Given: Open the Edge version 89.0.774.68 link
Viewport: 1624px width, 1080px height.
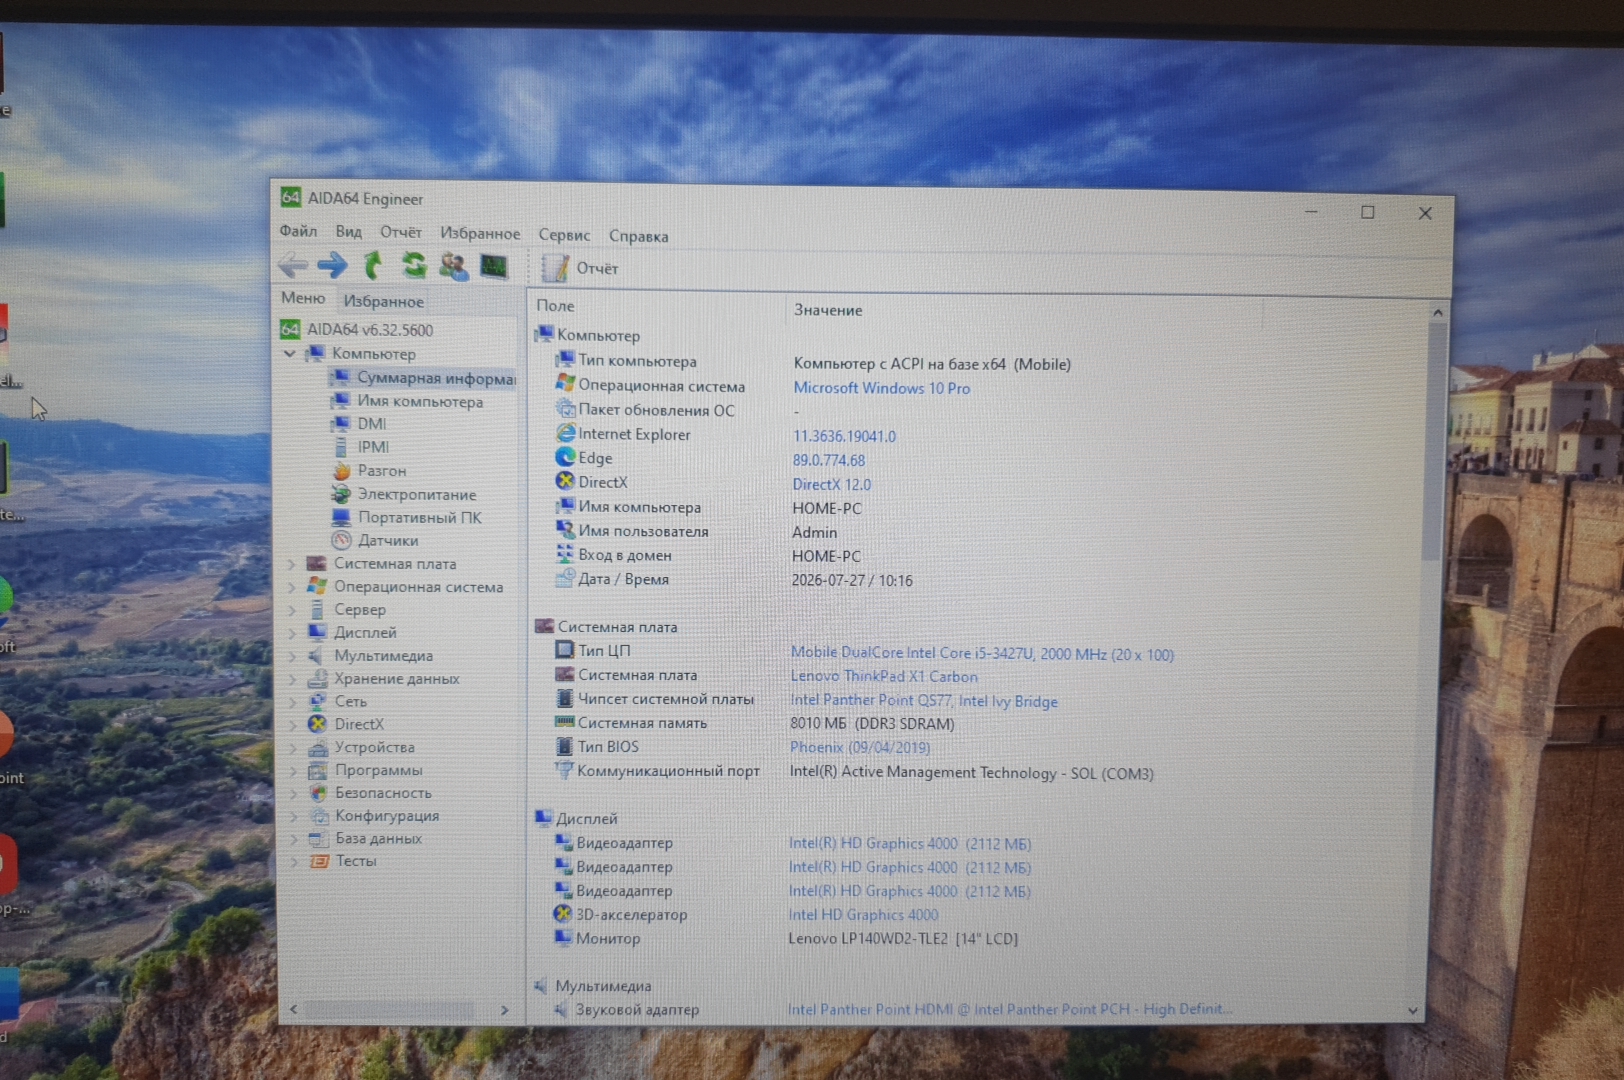Looking at the screenshot, I should pos(829,460).
